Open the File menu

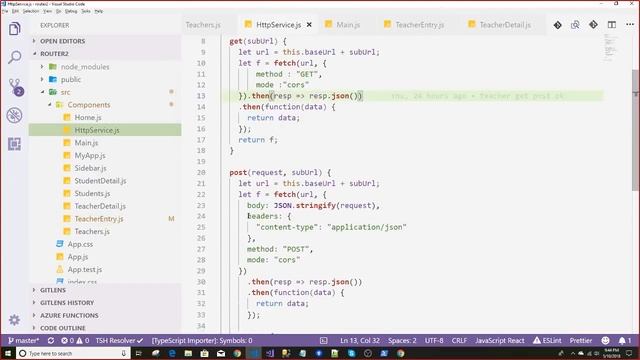5,11
